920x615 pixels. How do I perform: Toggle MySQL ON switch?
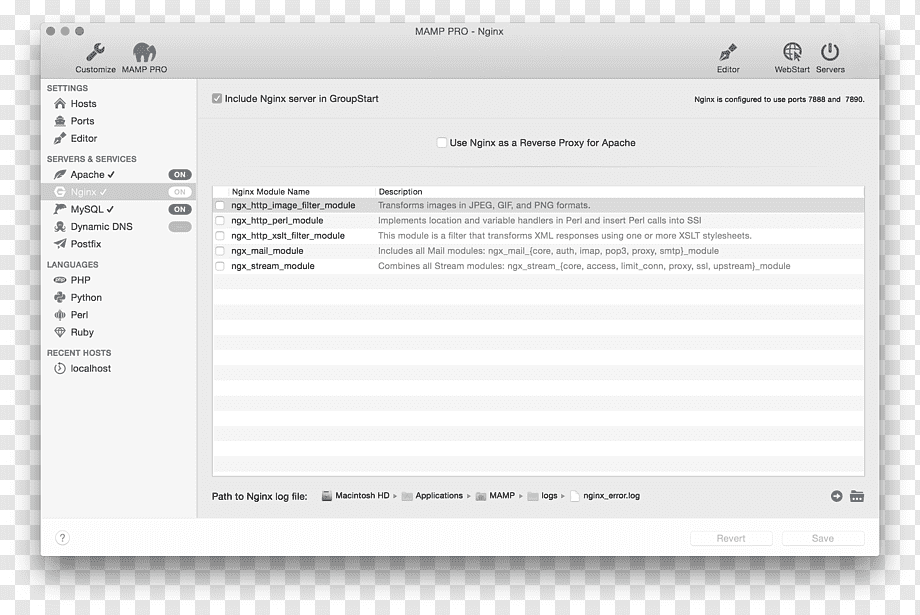pos(180,209)
